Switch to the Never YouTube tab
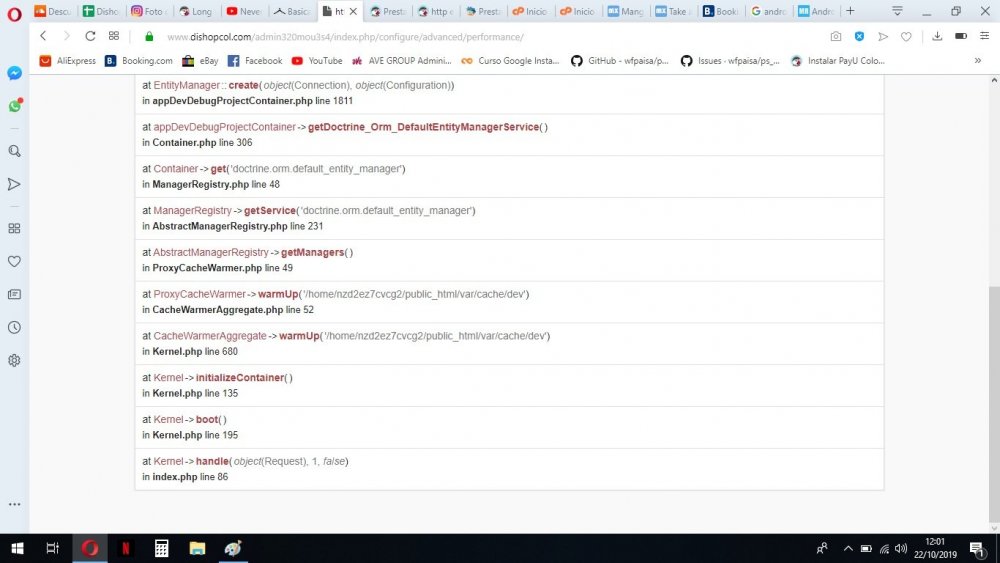 (x=244, y=11)
